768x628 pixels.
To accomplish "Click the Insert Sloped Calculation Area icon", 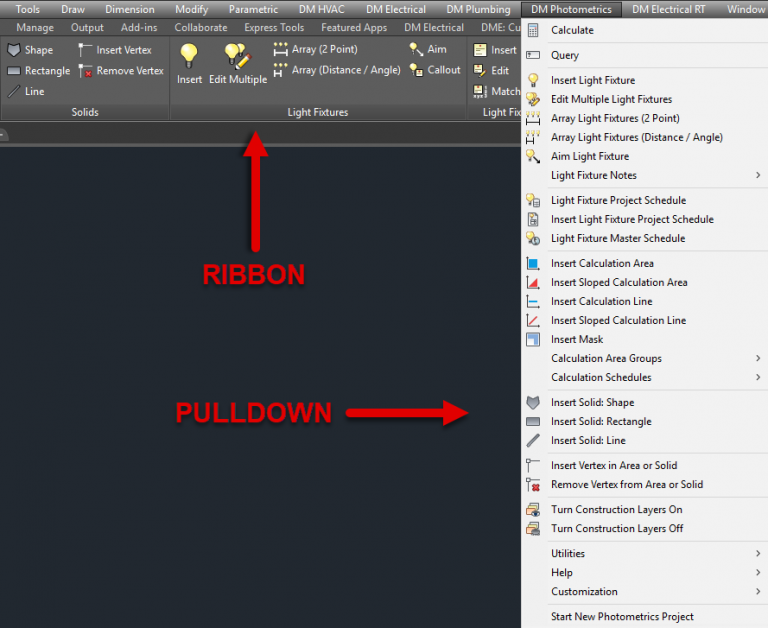I will [533, 283].
